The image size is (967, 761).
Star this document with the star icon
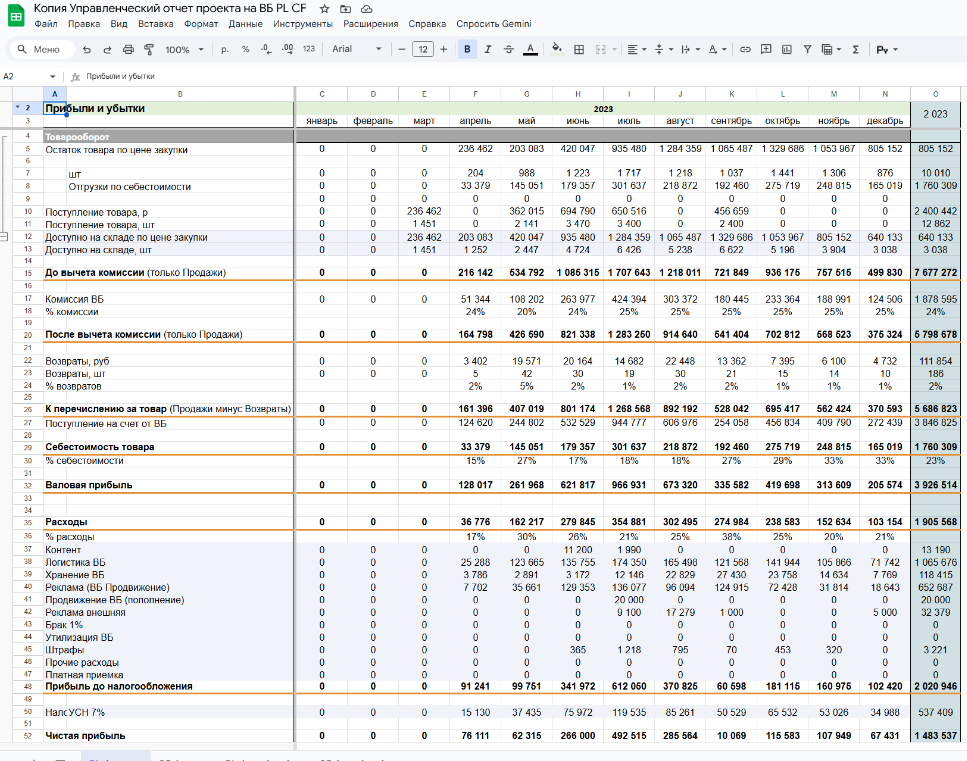pyautogui.click(x=323, y=8)
